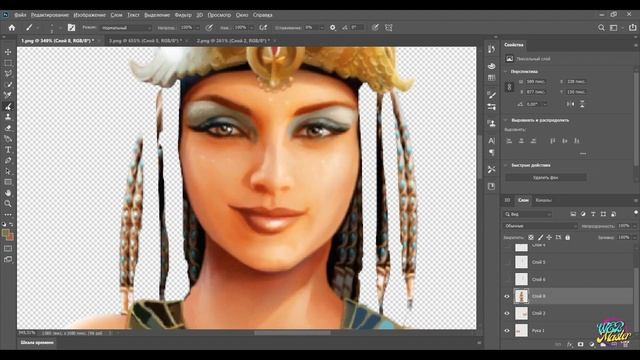
Task: Switch to the Каналы tab
Action: click(543, 200)
